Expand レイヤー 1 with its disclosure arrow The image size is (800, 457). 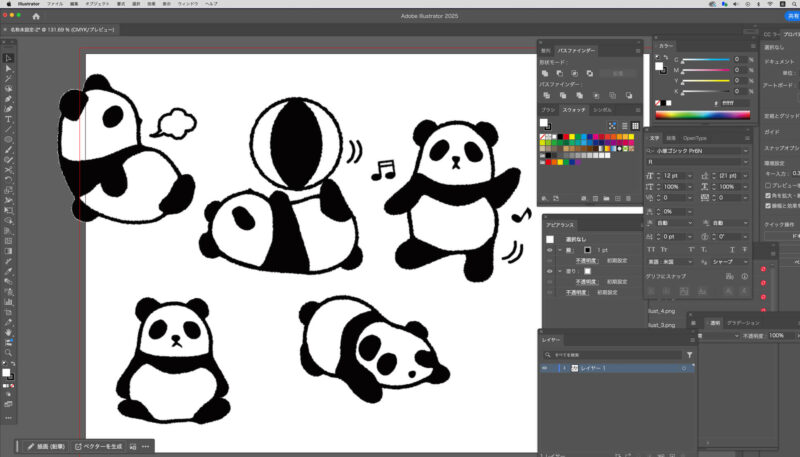564,369
